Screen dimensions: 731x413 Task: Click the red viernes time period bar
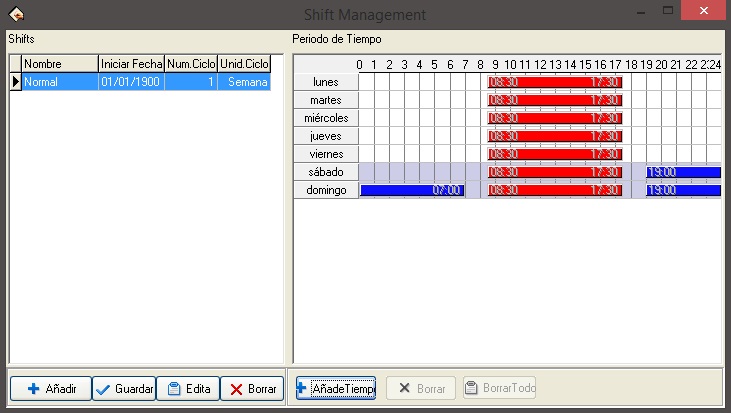pyautogui.click(x=555, y=154)
